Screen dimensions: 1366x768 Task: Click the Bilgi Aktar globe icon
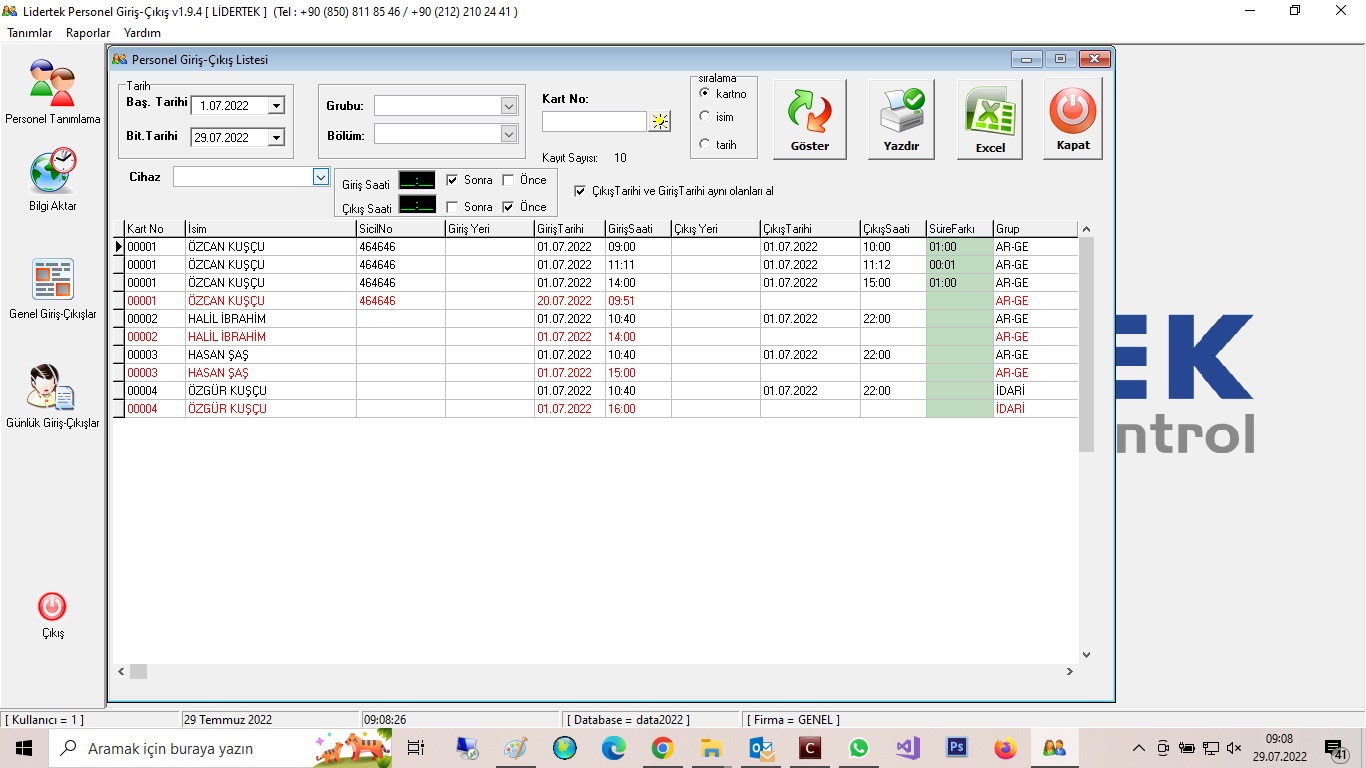[52, 172]
